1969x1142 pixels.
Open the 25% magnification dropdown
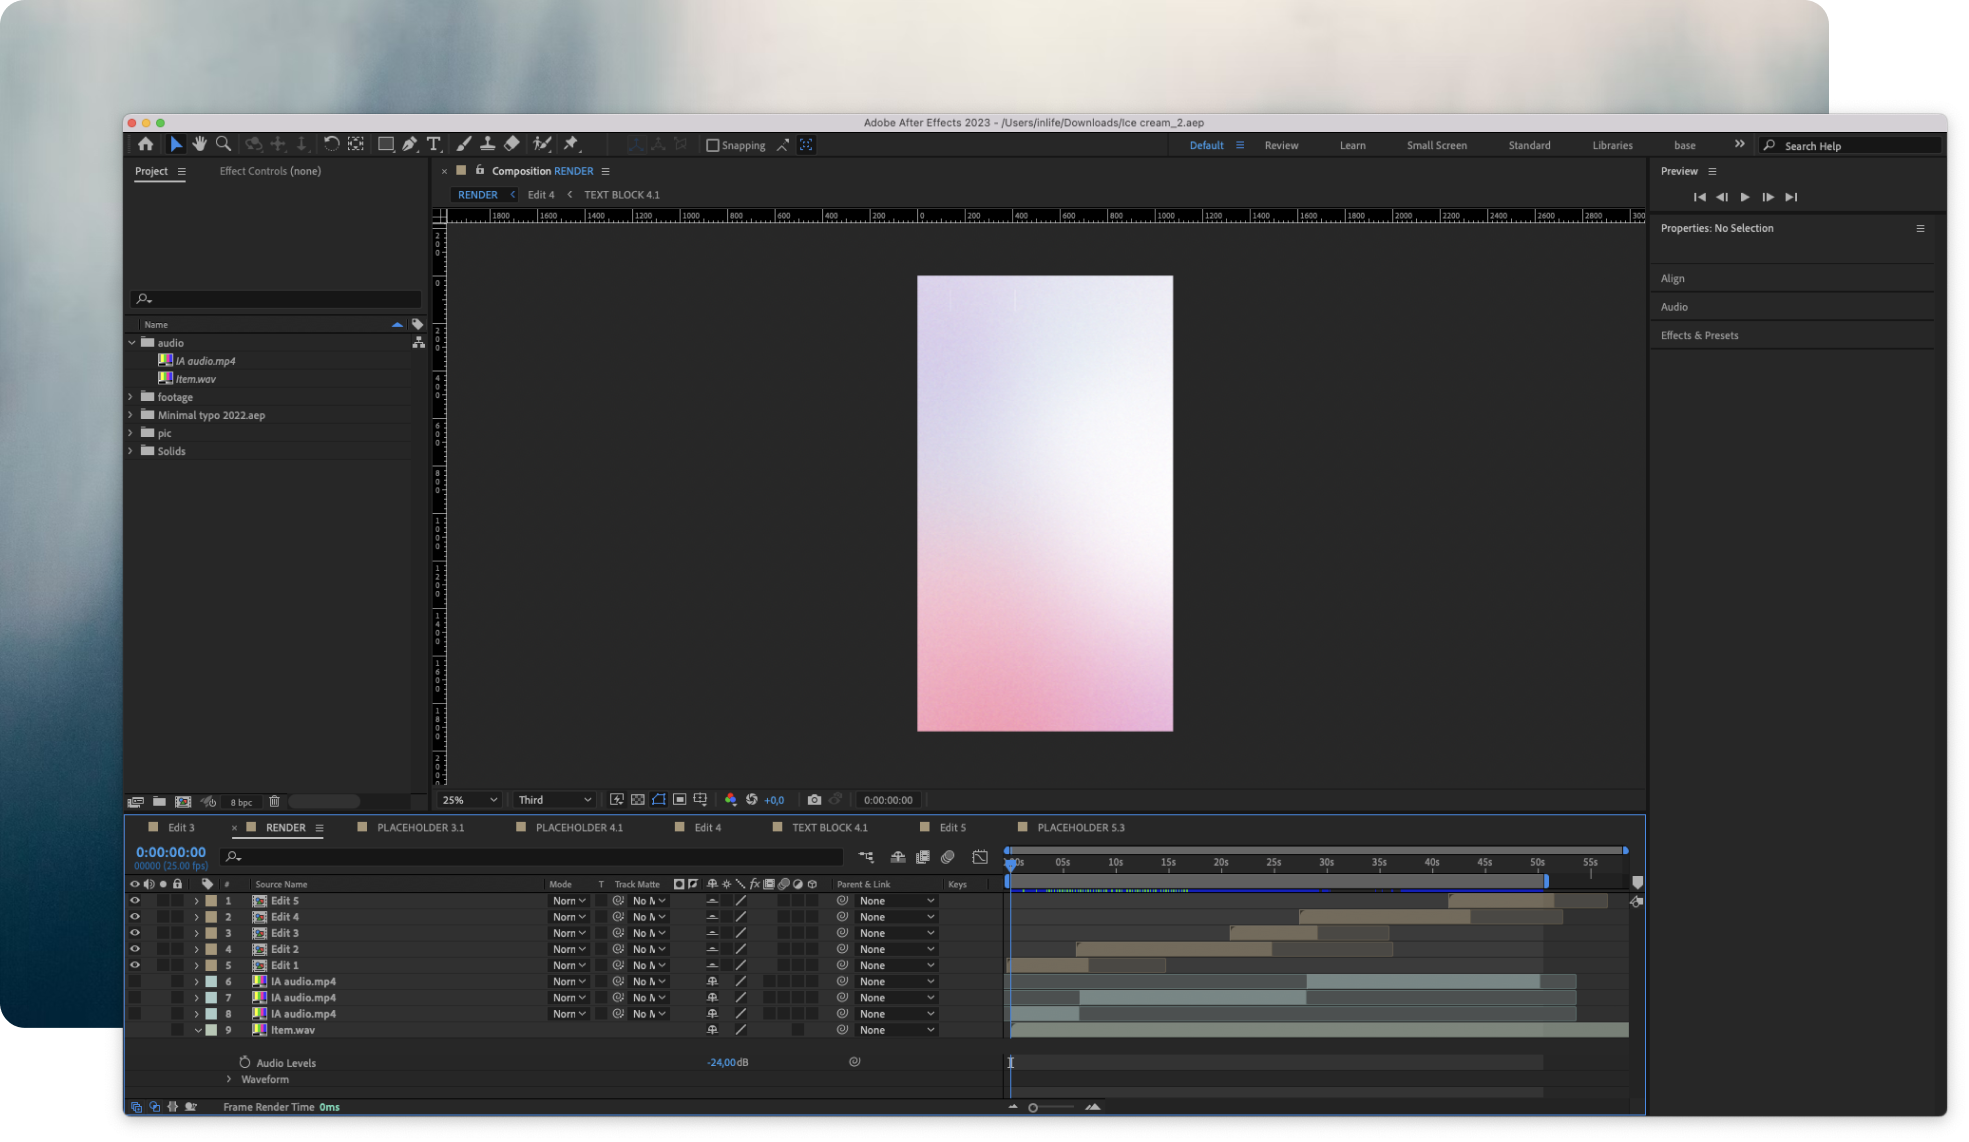pos(469,800)
